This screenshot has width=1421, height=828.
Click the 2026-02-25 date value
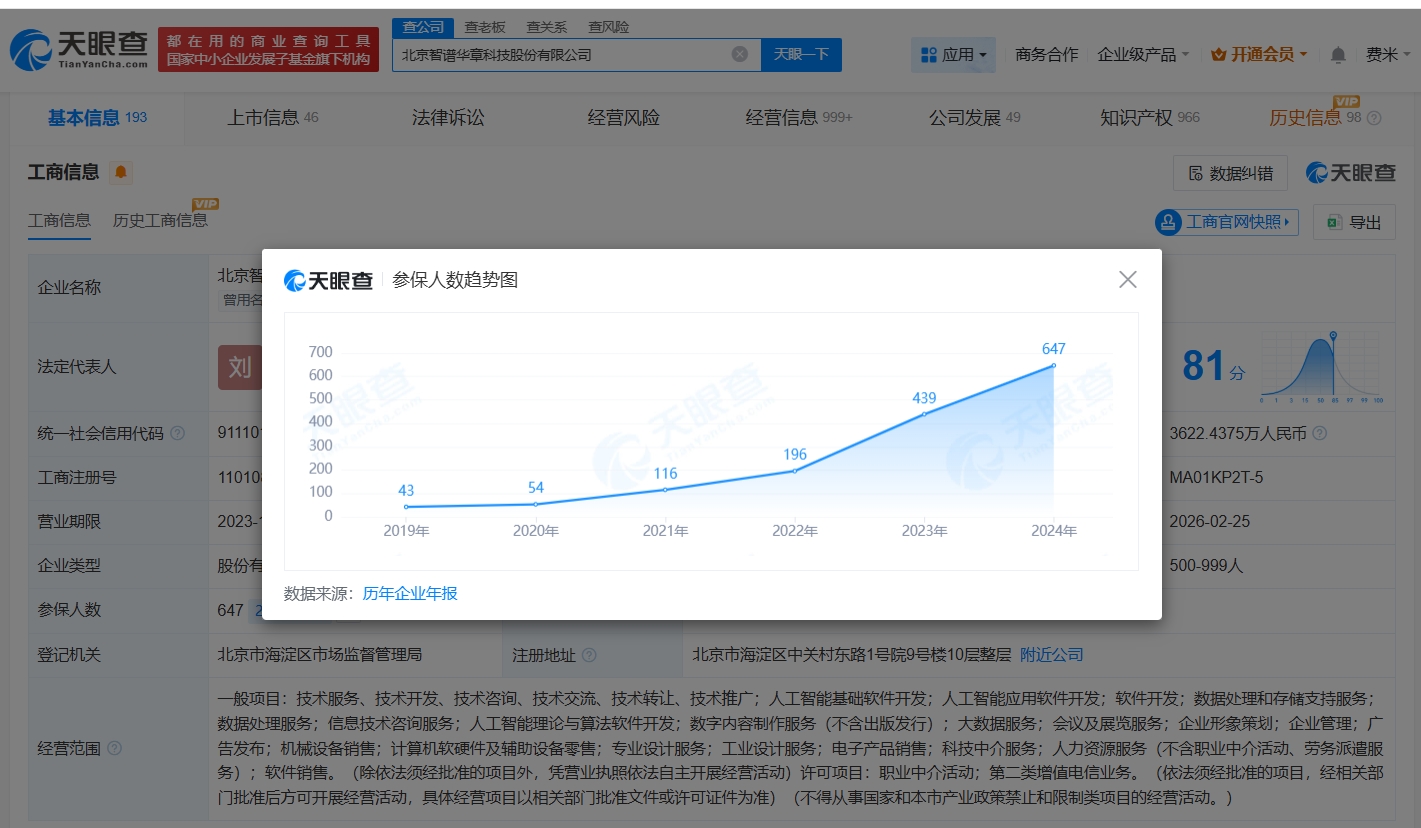[x=1209, y=522]
